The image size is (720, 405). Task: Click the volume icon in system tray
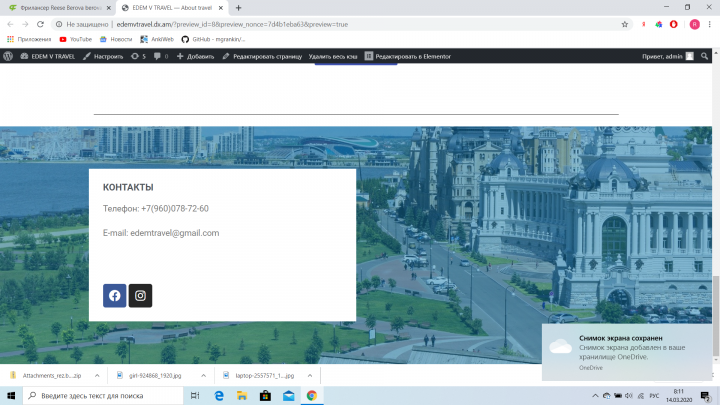pos(629,395)
